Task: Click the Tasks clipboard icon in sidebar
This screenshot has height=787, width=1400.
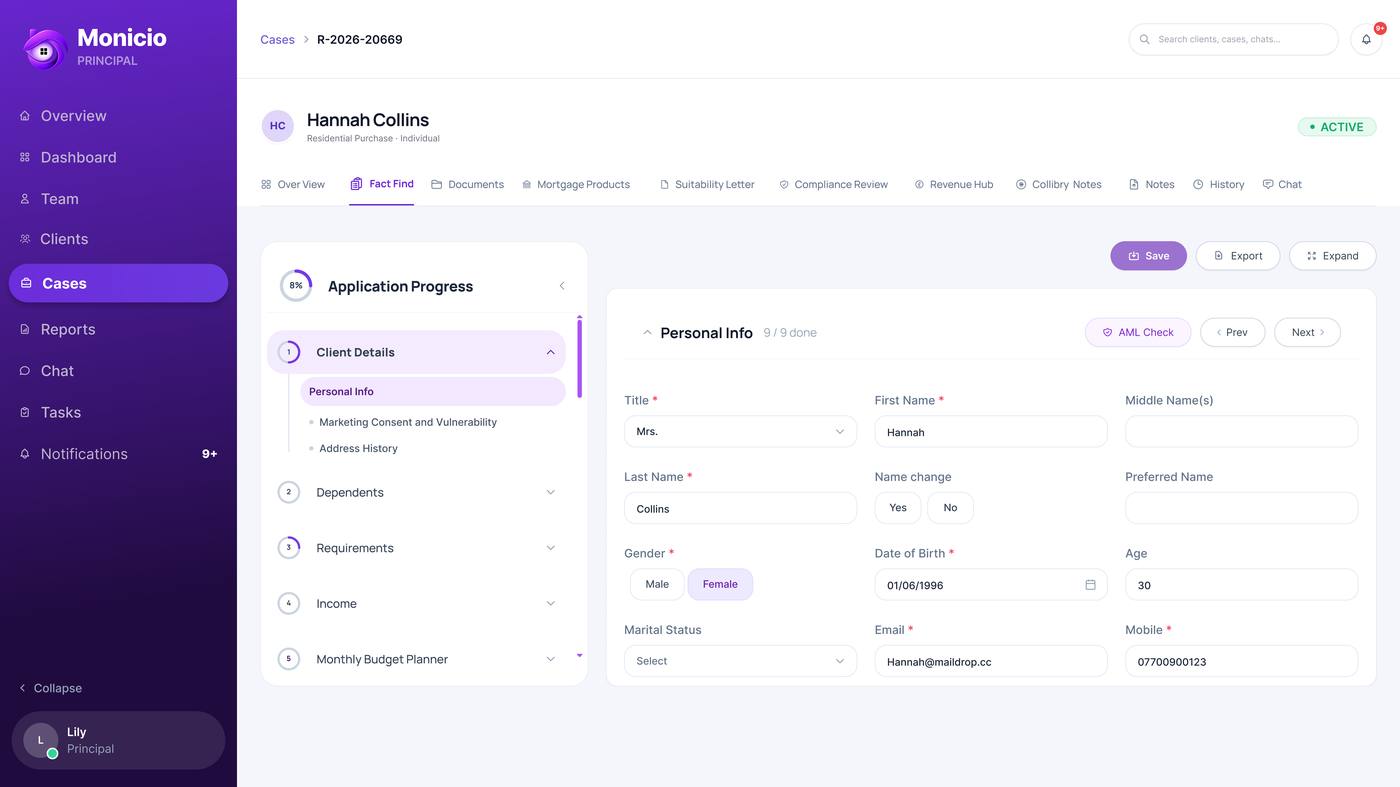Action: [25, 412]
